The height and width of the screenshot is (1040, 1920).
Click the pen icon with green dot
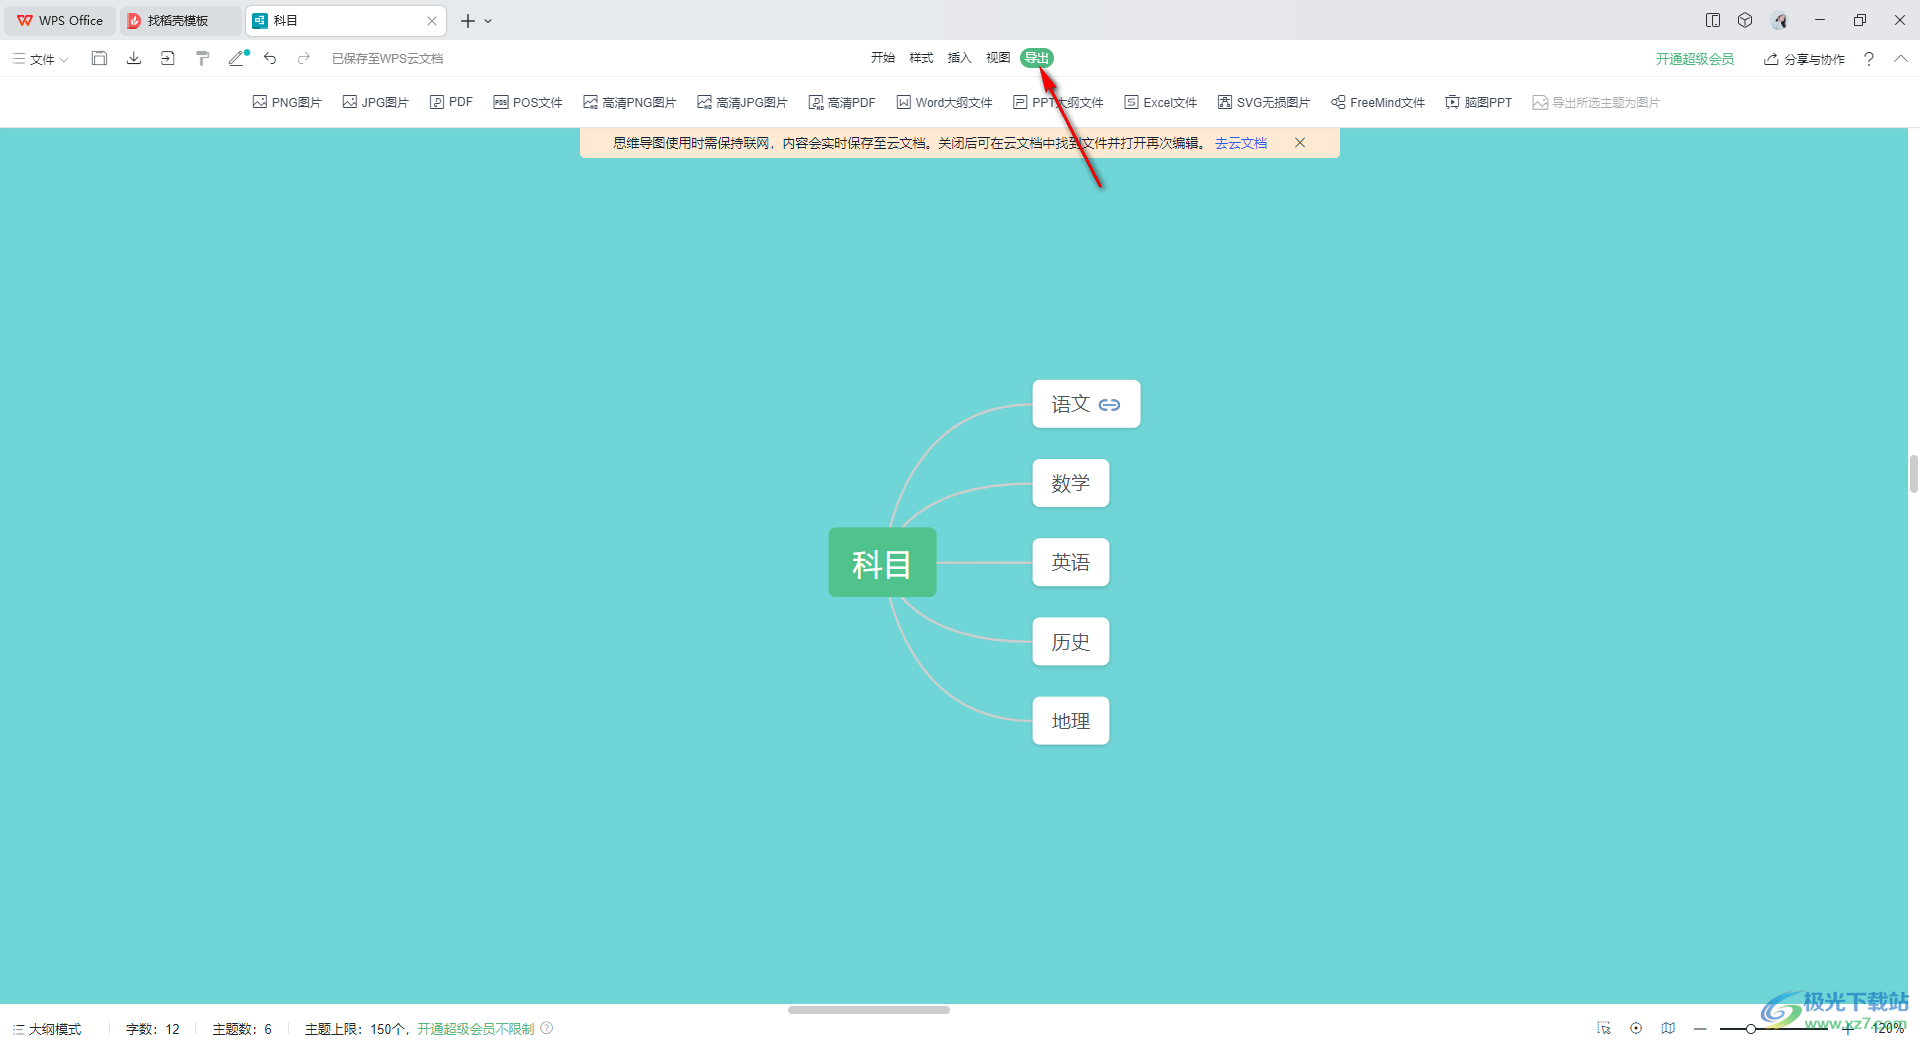(x=238, y=58)
